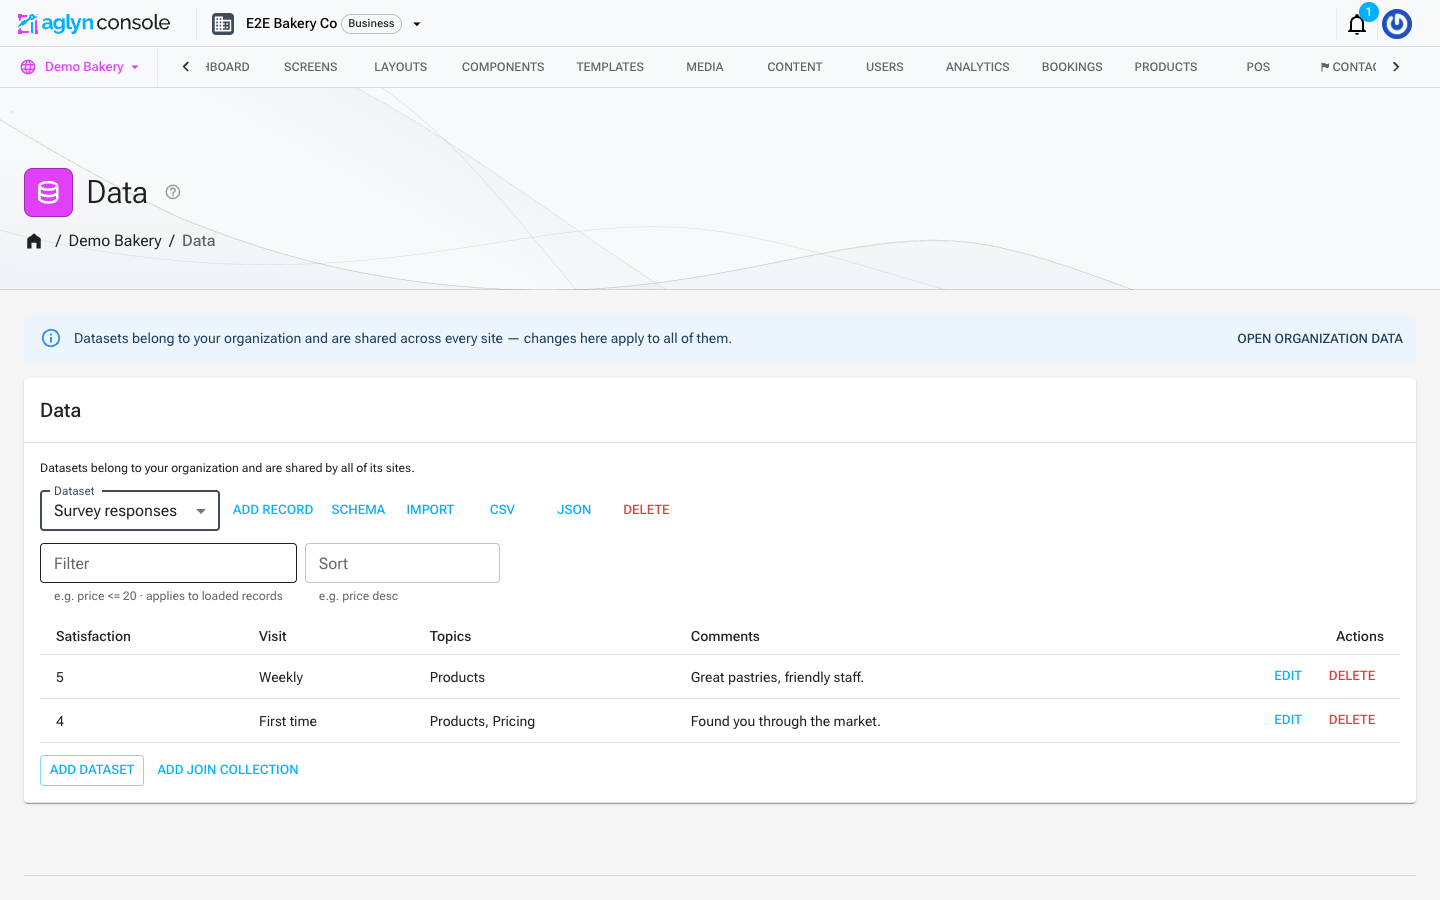This screenshot has width=1440, height=900.
Task: Delete the Great pastries record
Action: pos(1352,676)
